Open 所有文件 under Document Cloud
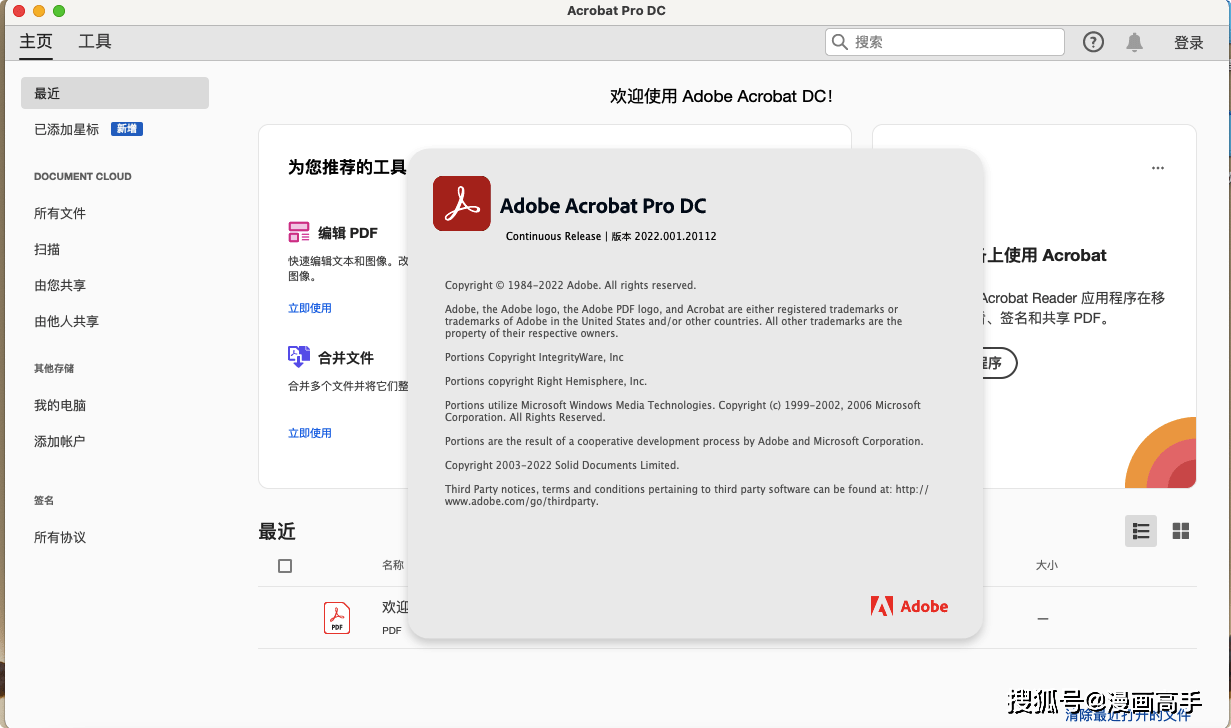 click(60, 213)
